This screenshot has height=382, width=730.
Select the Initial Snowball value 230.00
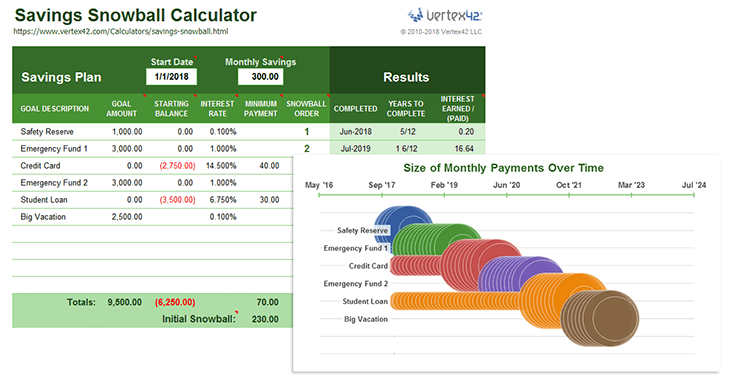click(x=265, y=319)
